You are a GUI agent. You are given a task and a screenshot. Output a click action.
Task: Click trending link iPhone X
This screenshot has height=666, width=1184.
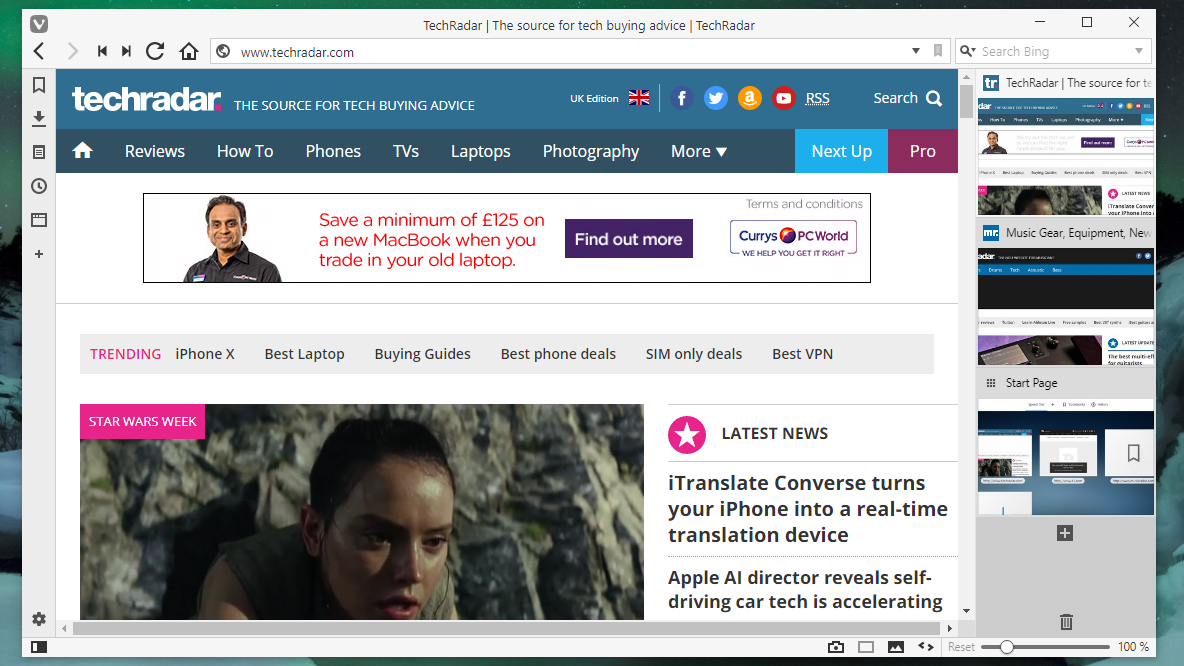tap(205, 354)
